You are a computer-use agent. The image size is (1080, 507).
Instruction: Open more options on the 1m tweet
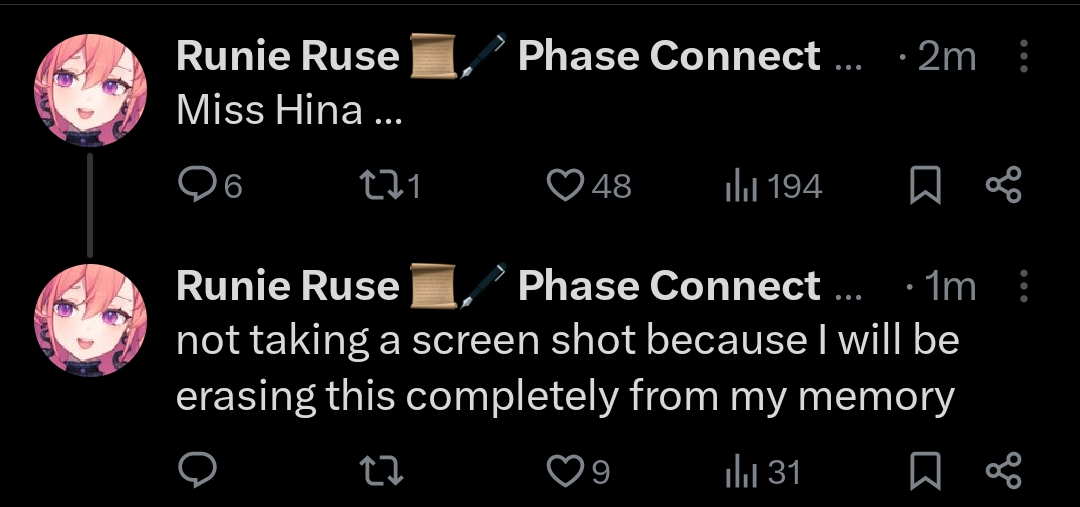(1024, 287)
